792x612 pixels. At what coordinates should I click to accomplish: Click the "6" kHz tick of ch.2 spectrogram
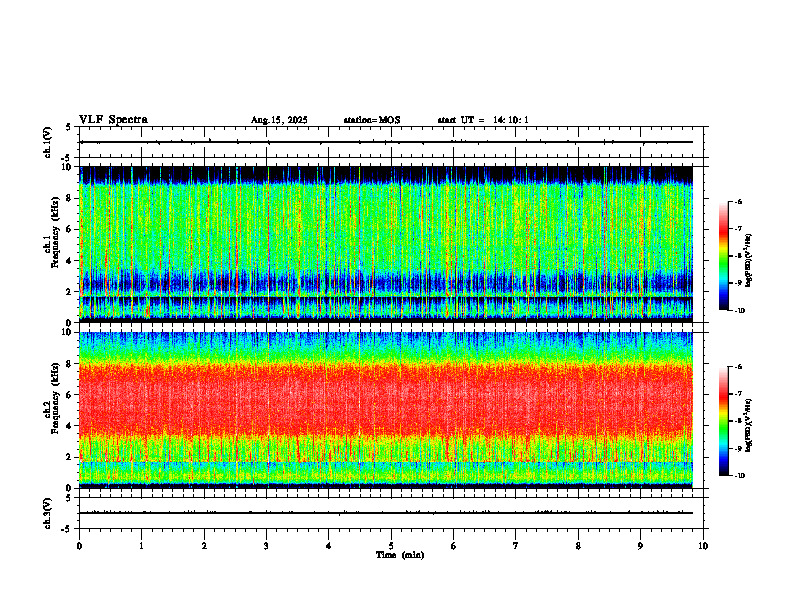tap(71, 395)
